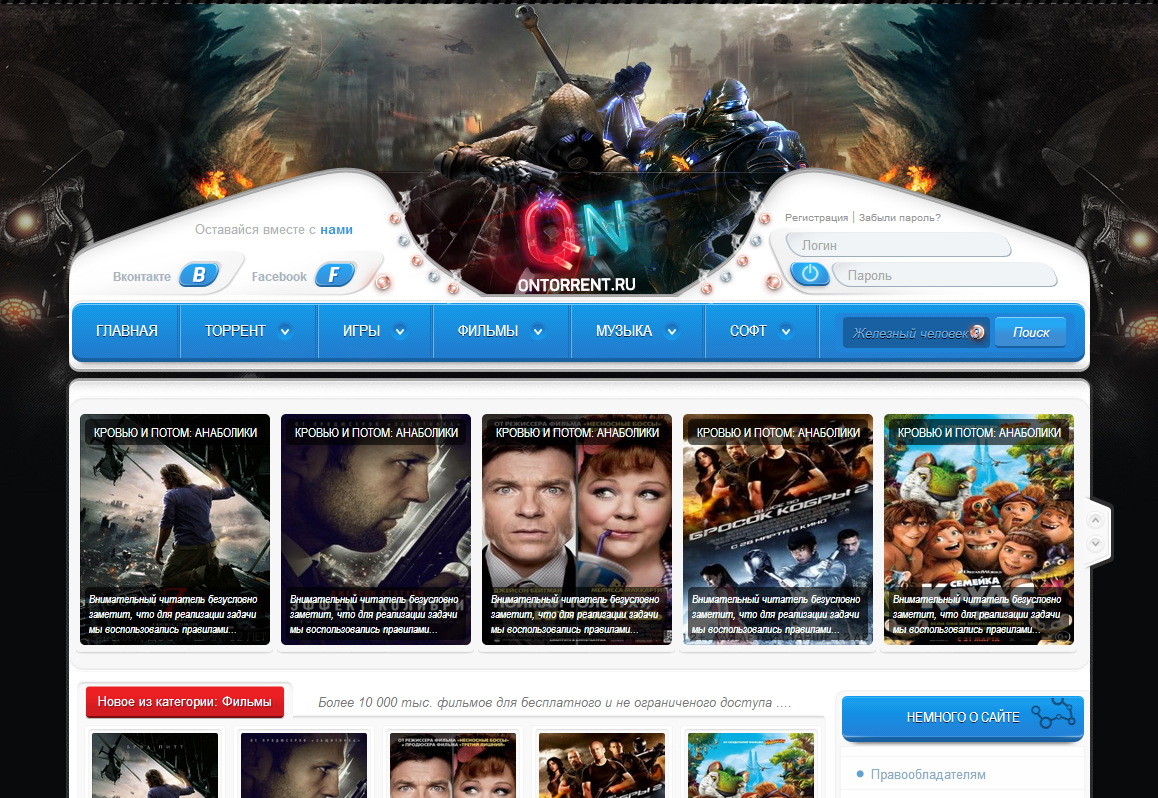The height and width of the screenshot is (798, 1158).
Task: Open first film thumbnail in Фильмы list
Action: pyautogui.click(x=155, y=765)
